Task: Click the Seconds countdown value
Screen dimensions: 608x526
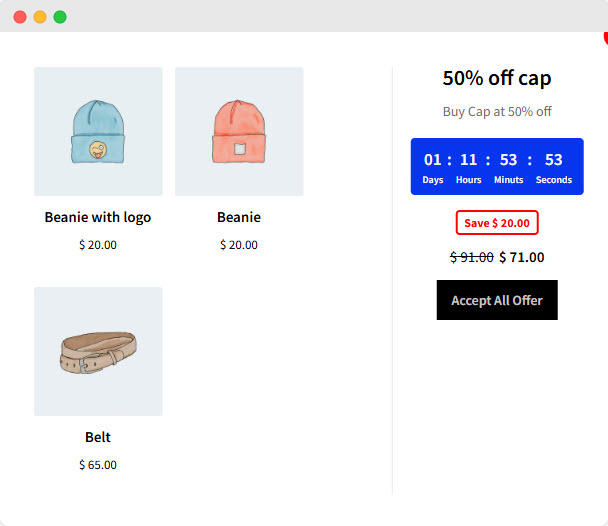Action: click(554, 160)
